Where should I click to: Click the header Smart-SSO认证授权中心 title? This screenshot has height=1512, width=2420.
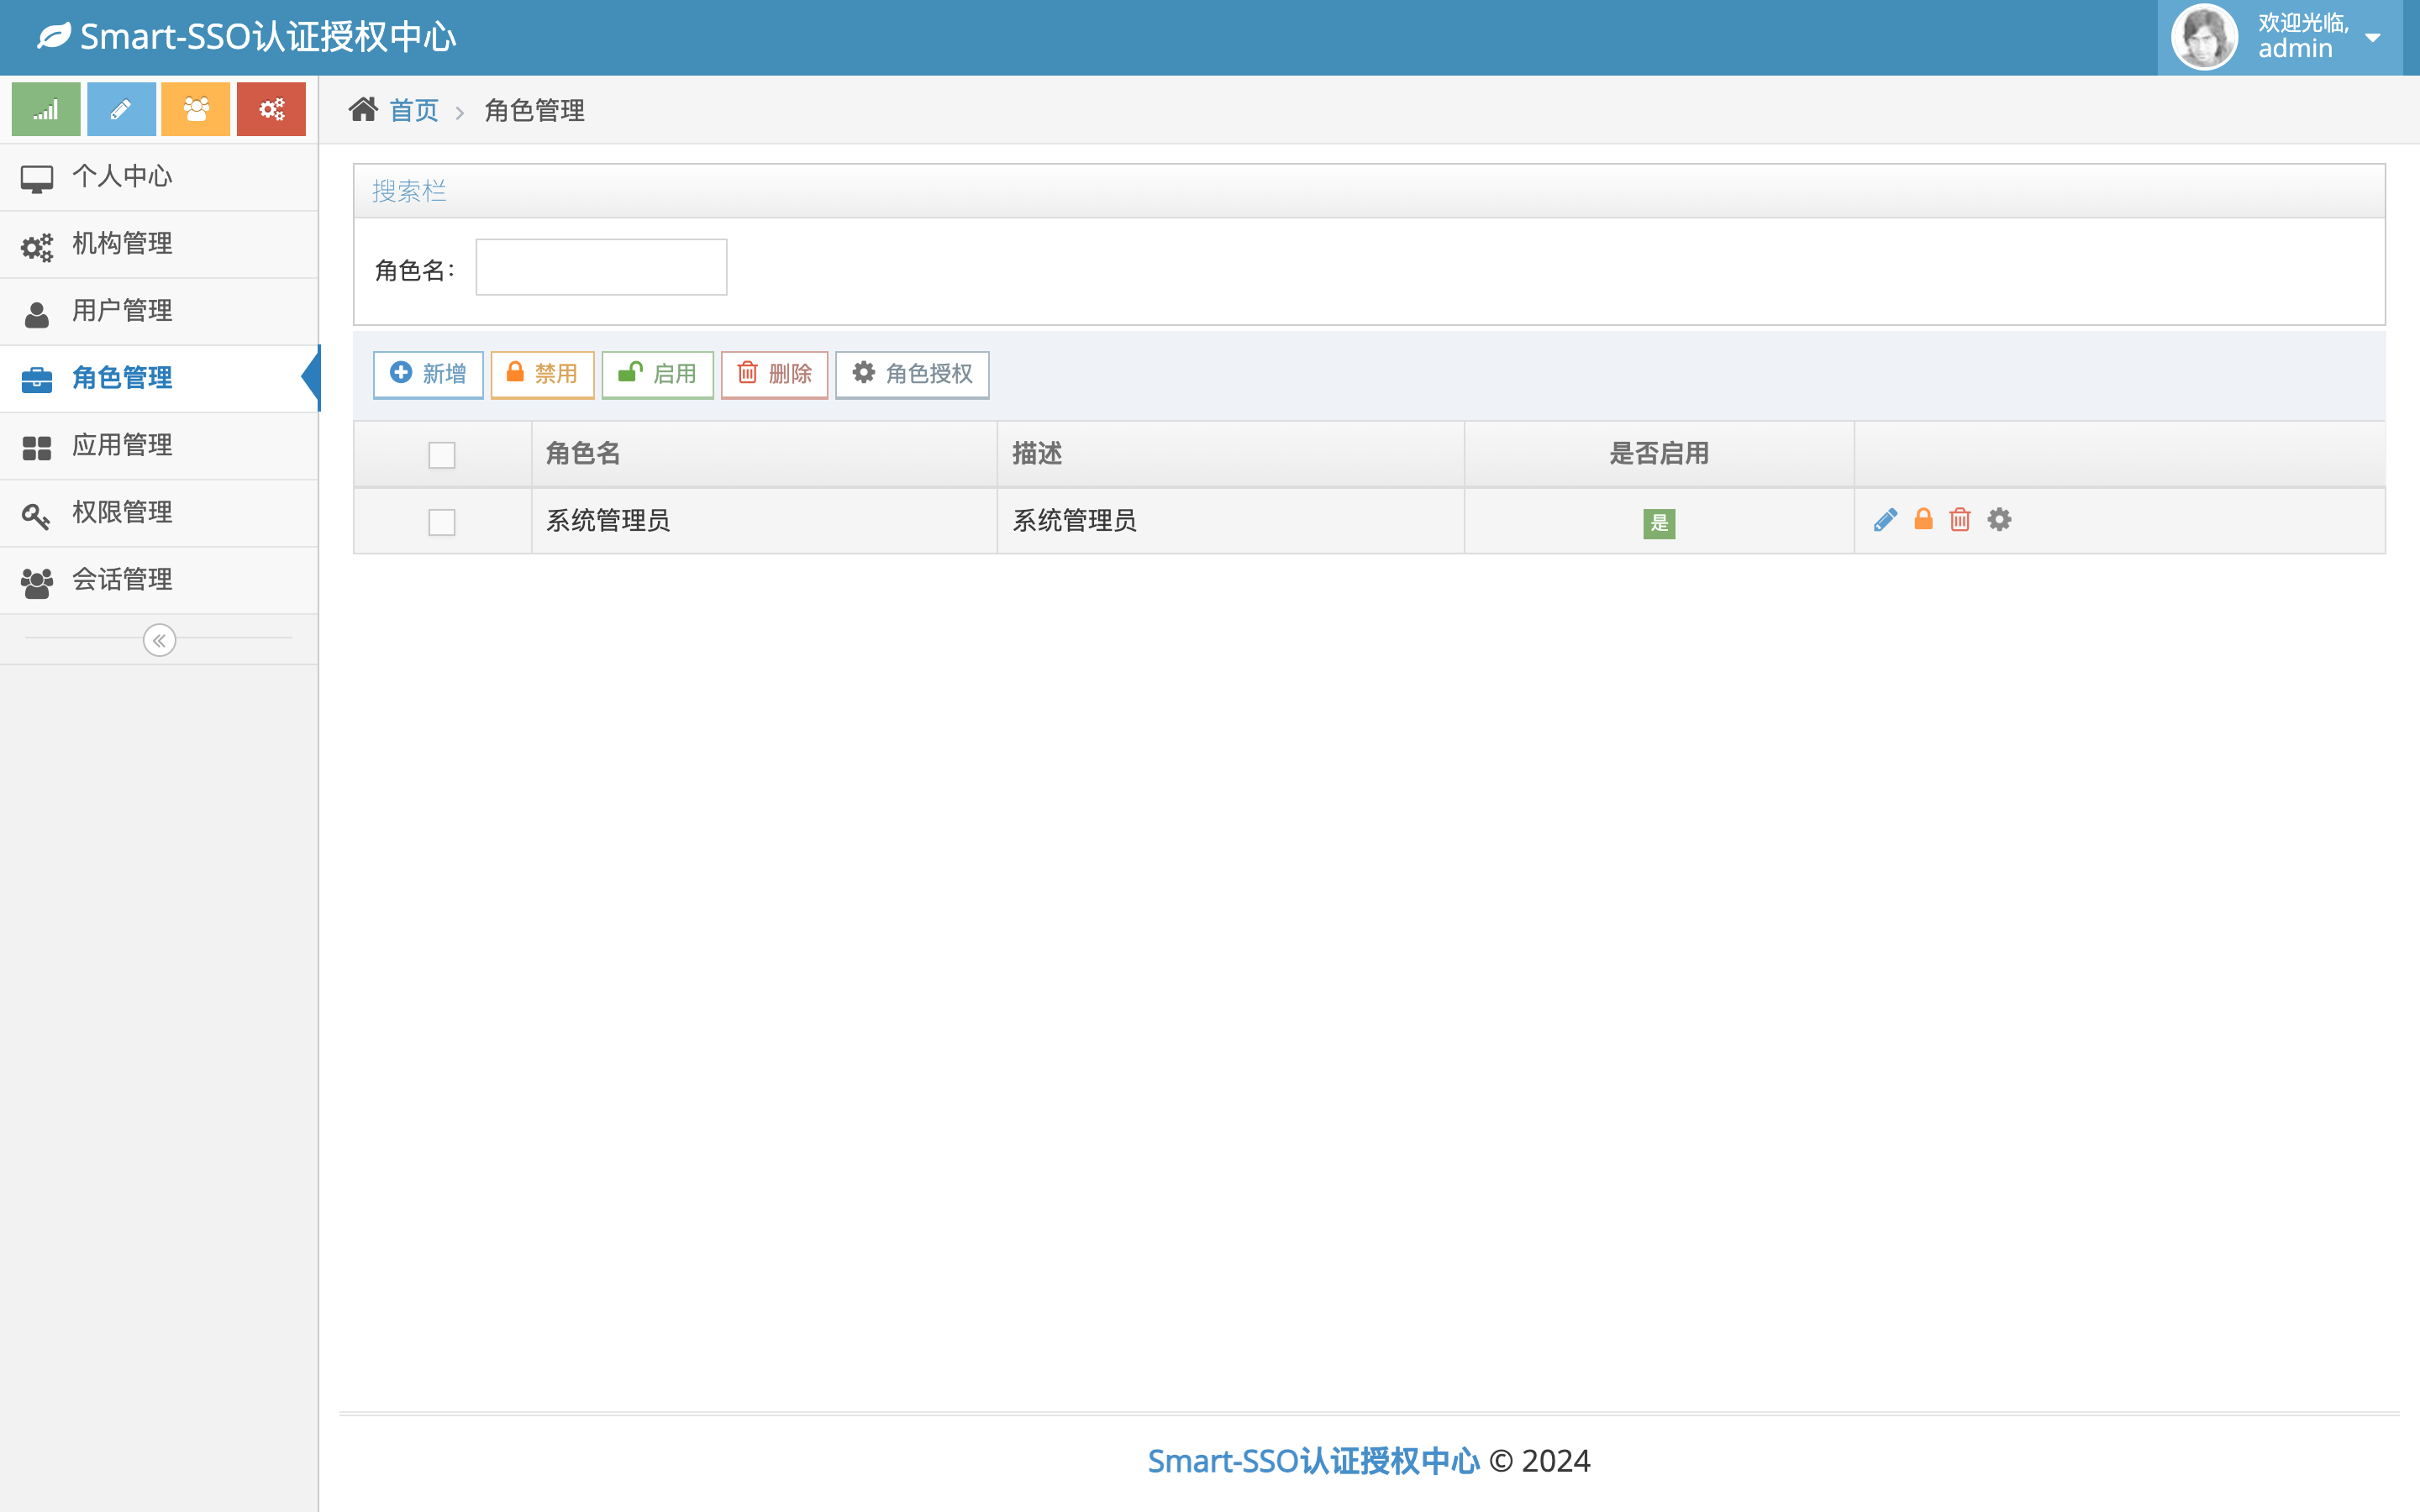pyautogui.click(x=268, y=37)
